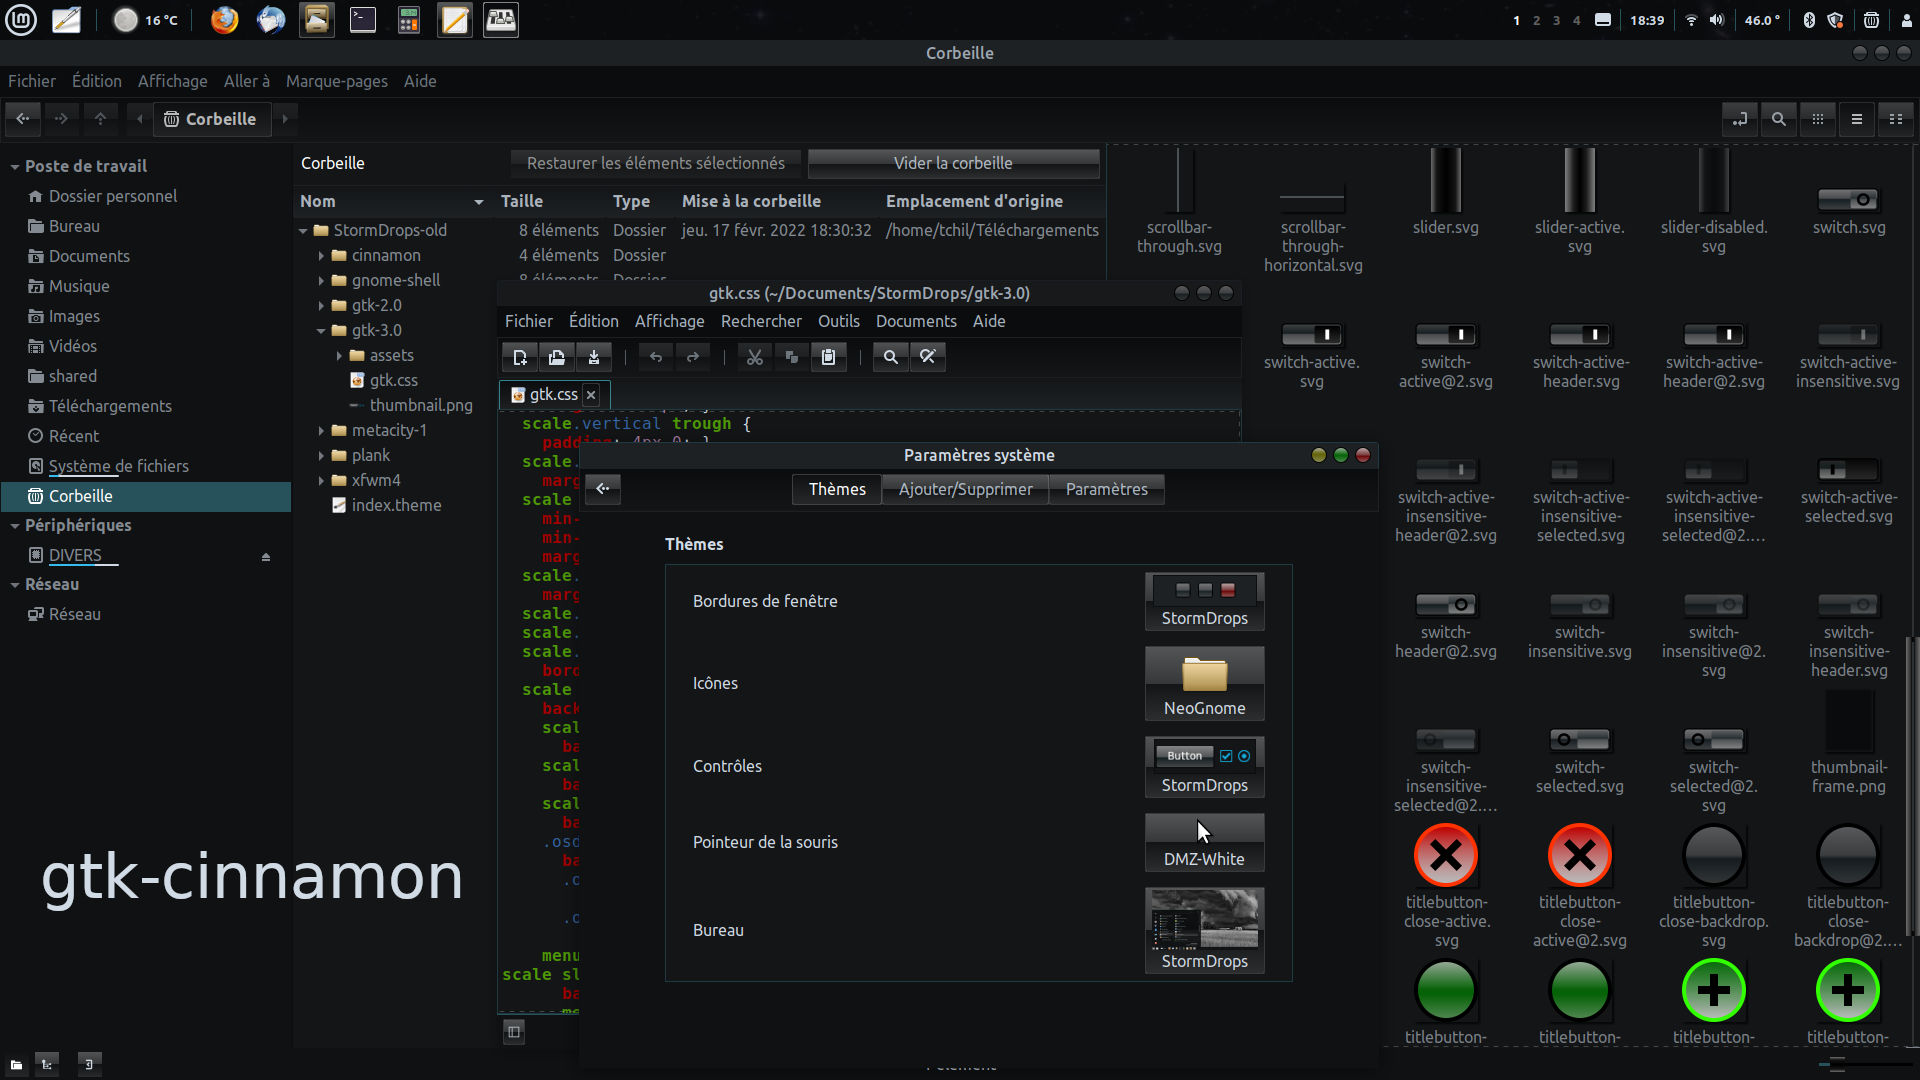1920x1080 pixels.
Task: Open Aller à menu in file manager
Action: (x=247, y=81)
